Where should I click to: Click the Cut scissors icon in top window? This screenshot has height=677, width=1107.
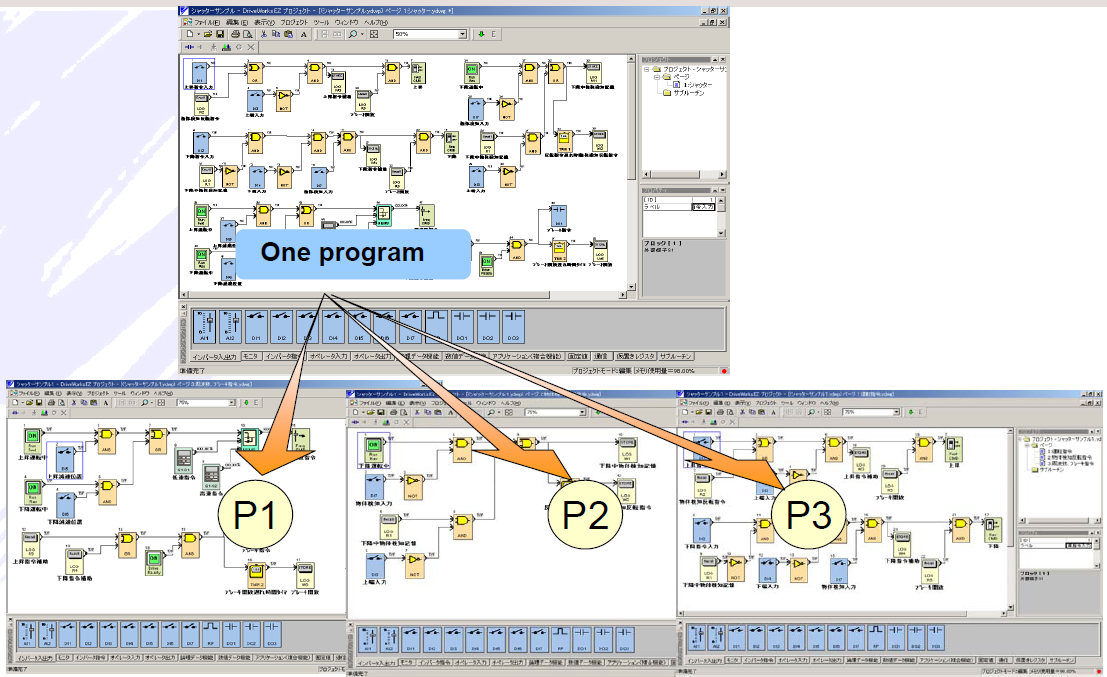click(264, 34)
